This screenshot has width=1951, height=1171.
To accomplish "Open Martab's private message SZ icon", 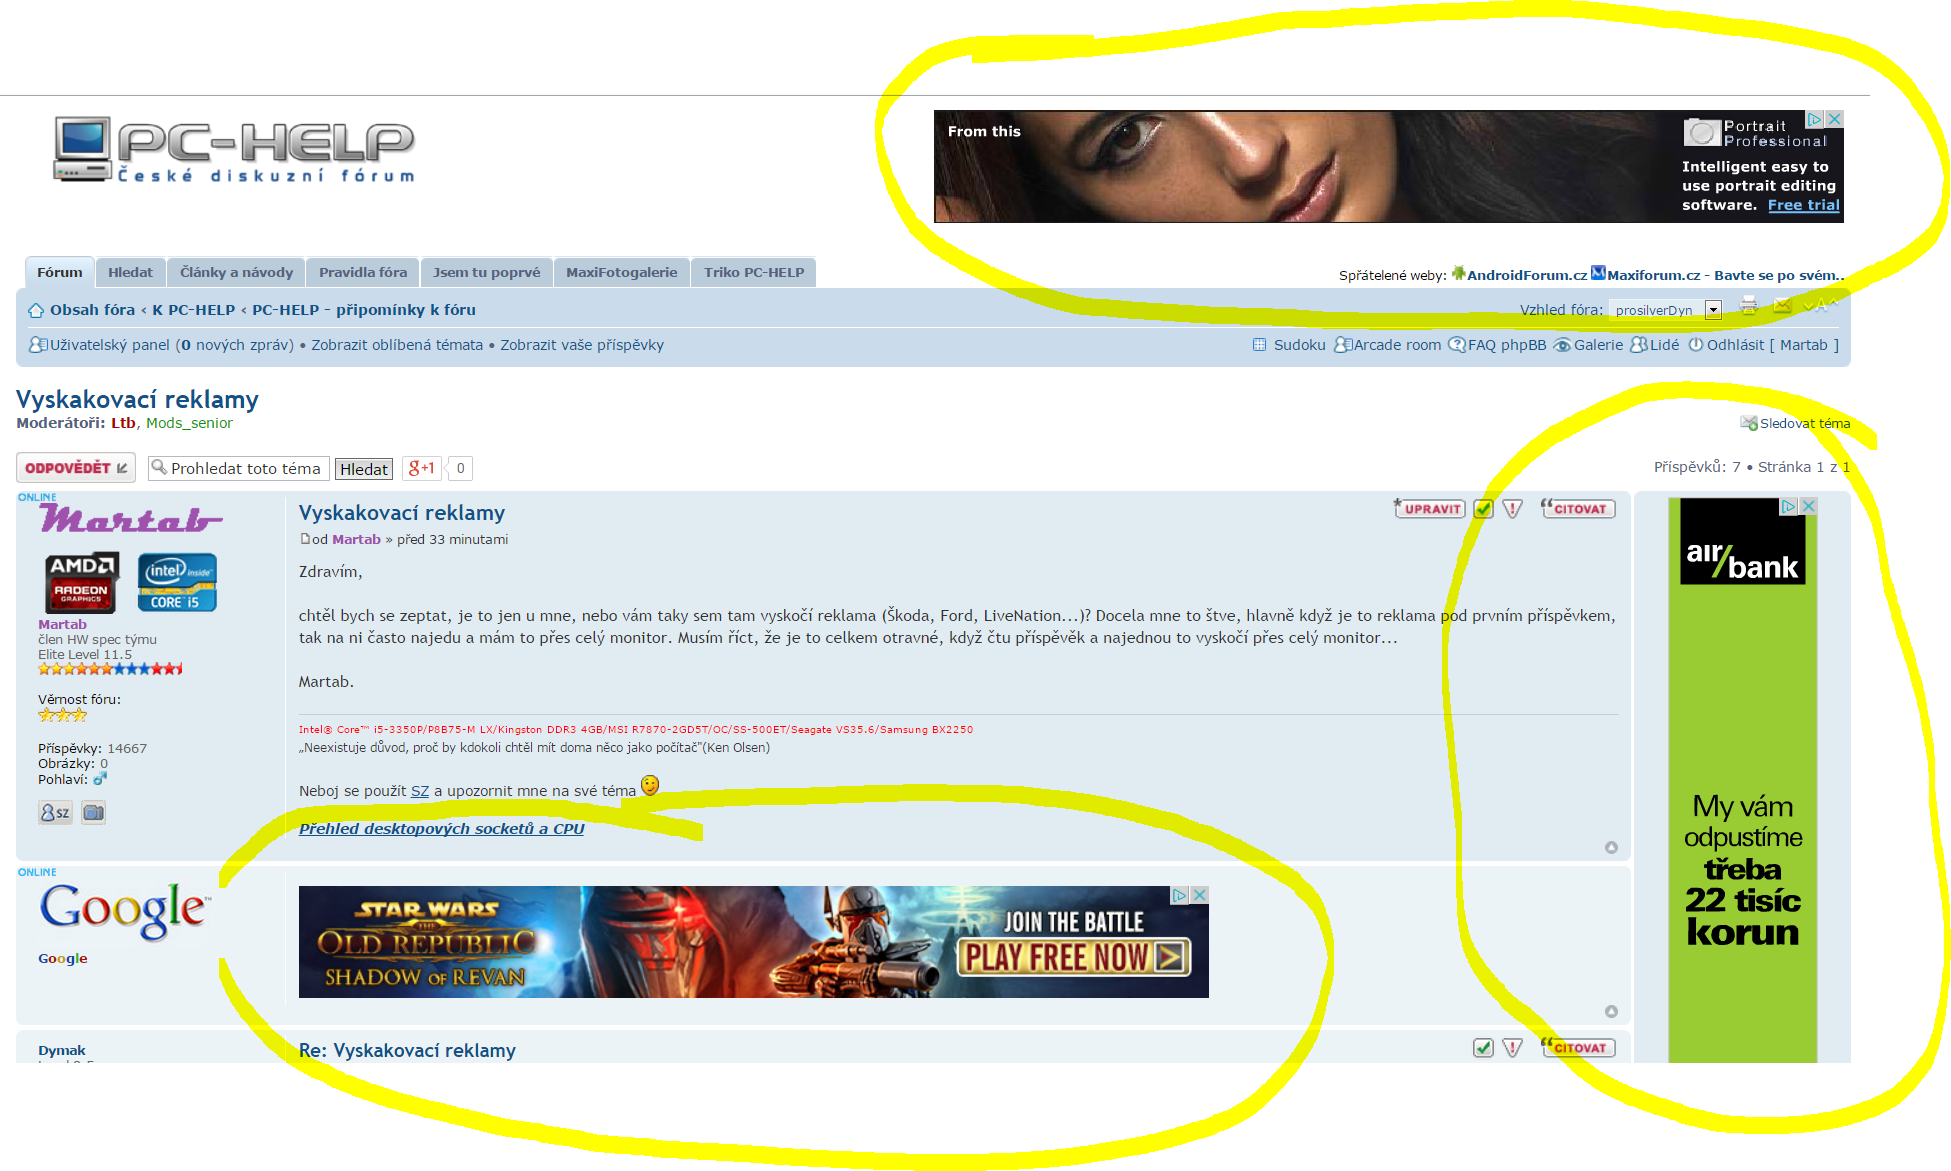I will [55, 813].
